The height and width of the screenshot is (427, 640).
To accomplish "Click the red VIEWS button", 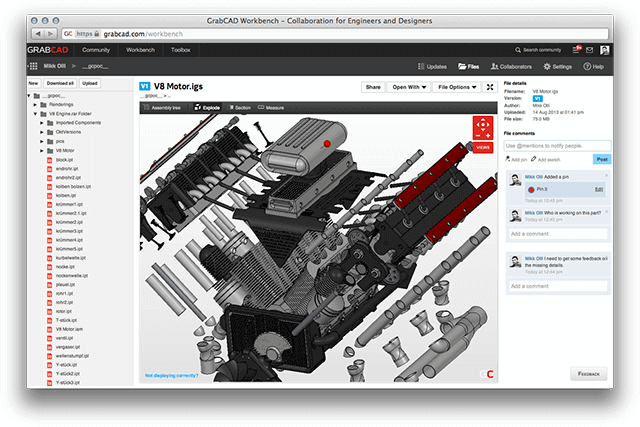I will pyautogui.click(x=483, y=147).
